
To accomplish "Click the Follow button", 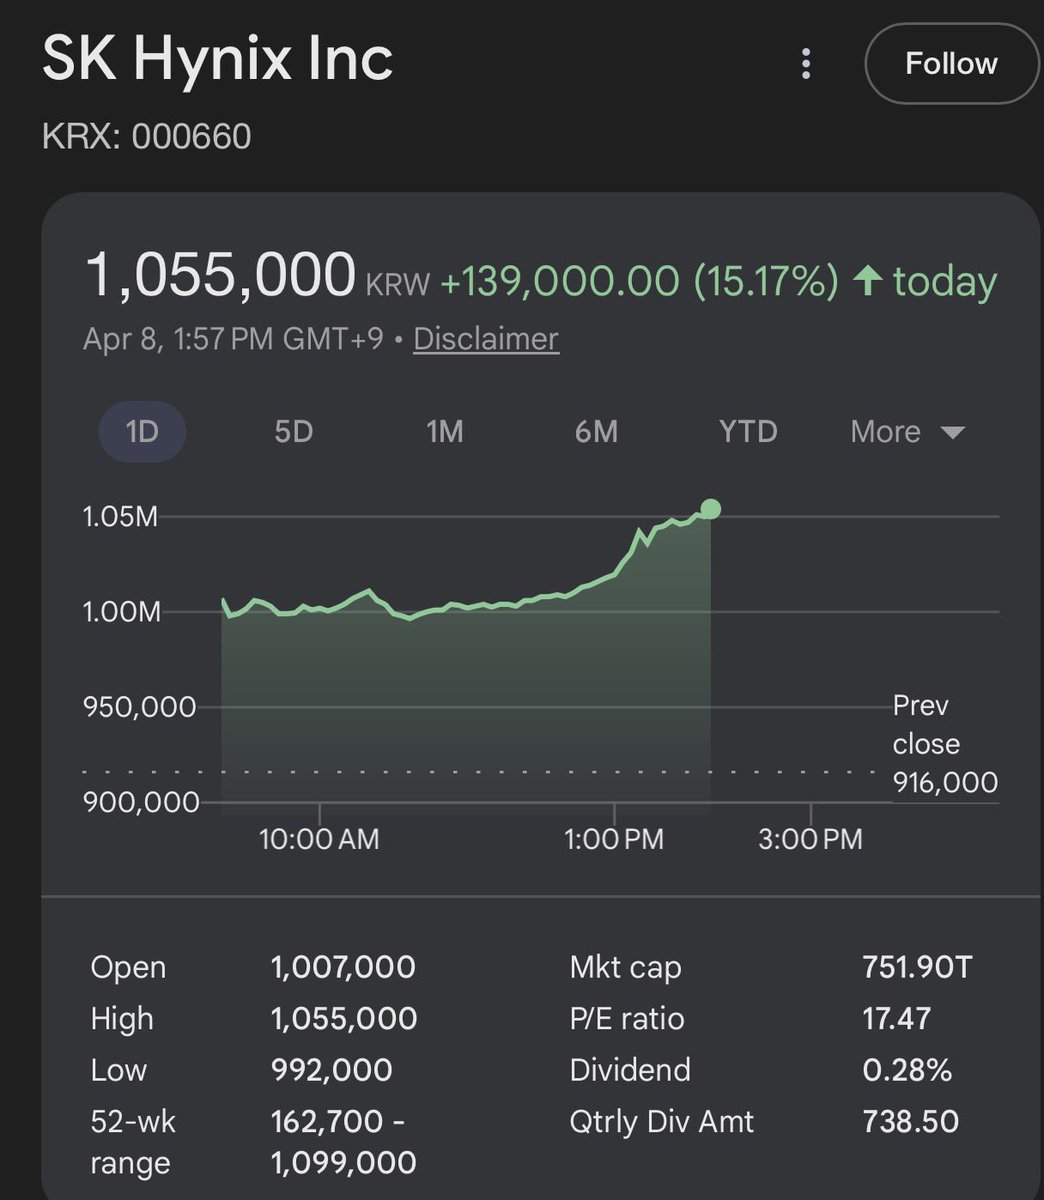I will pyautogui.click(x=950, y=64).
